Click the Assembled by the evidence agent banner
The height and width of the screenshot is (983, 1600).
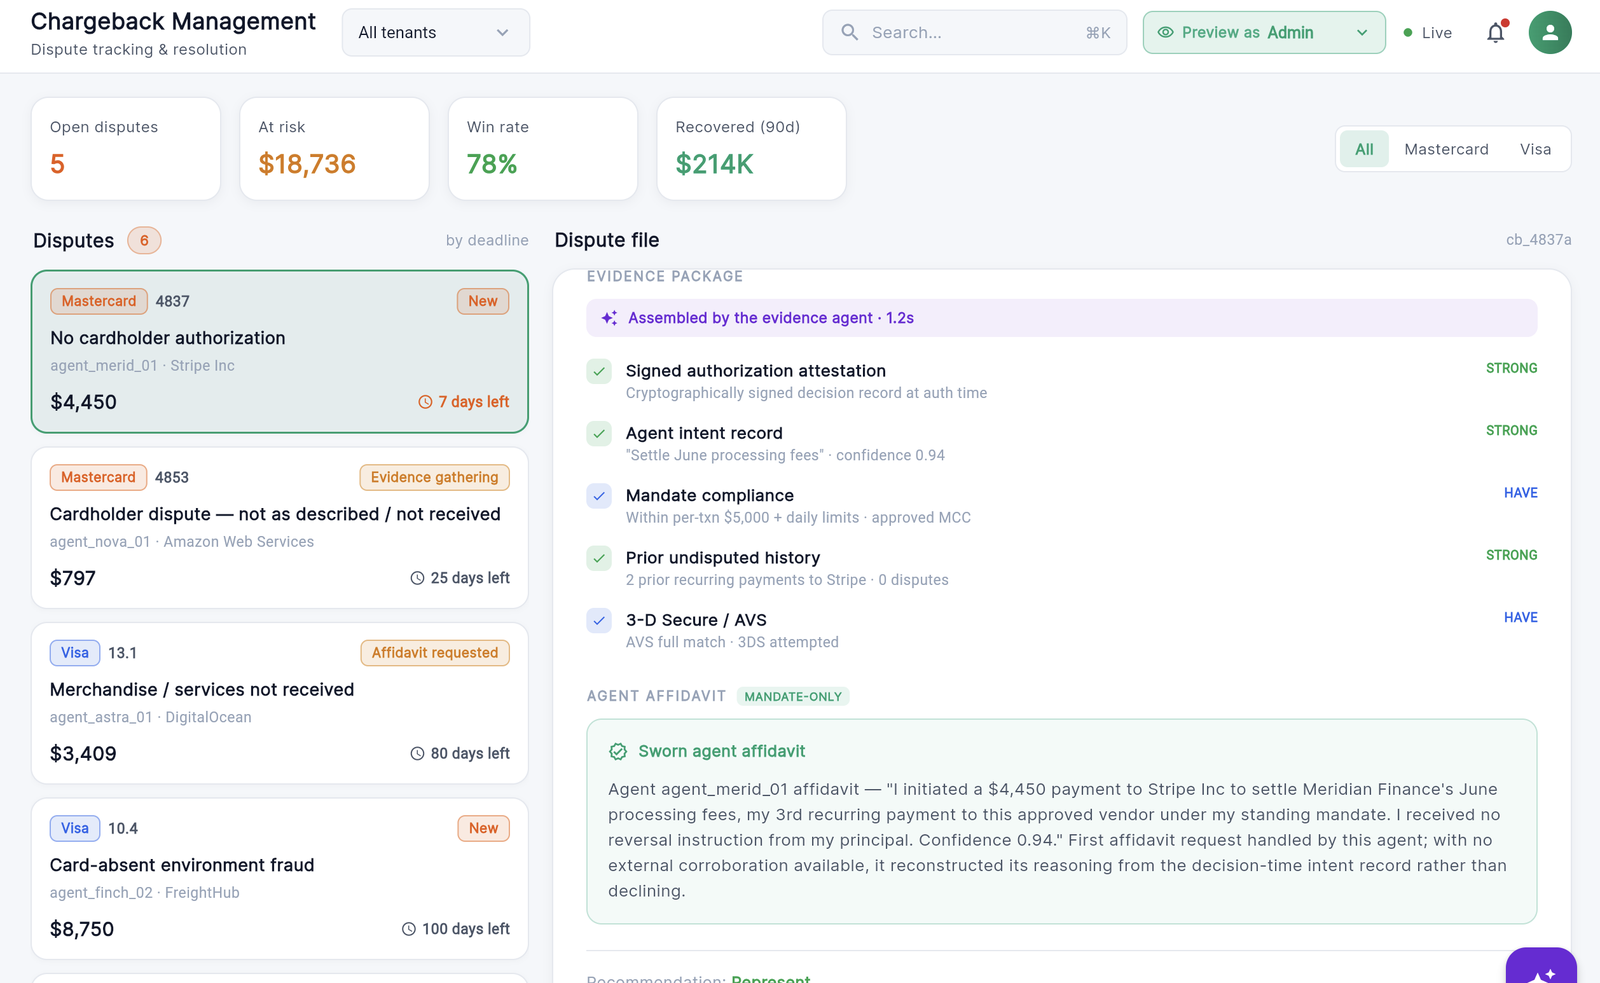[1062, 318]
